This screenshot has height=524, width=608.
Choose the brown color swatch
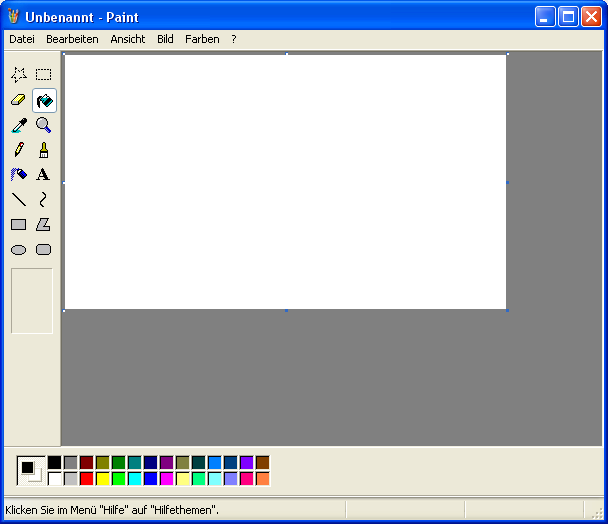(263, 462)
